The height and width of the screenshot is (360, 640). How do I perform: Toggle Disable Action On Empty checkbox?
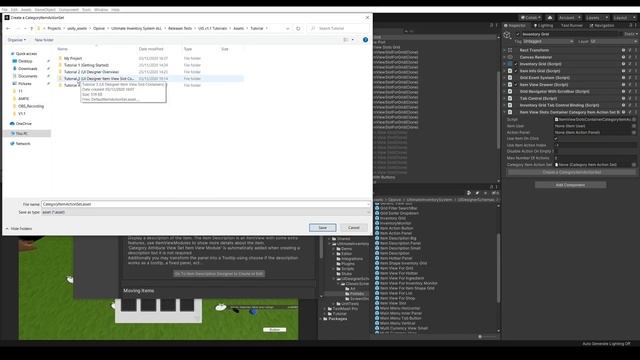(x=556, y=151)
